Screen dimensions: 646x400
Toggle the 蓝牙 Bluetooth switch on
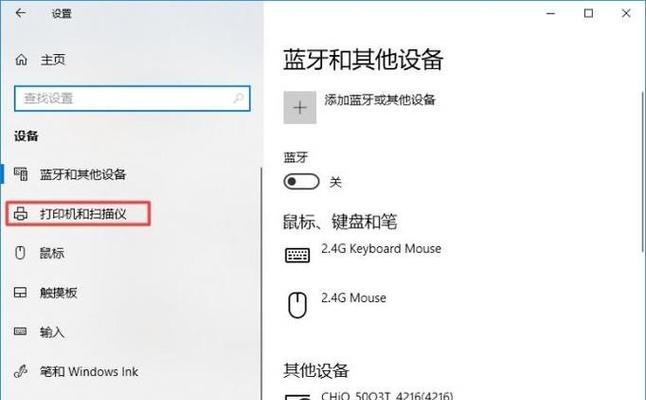301,181
